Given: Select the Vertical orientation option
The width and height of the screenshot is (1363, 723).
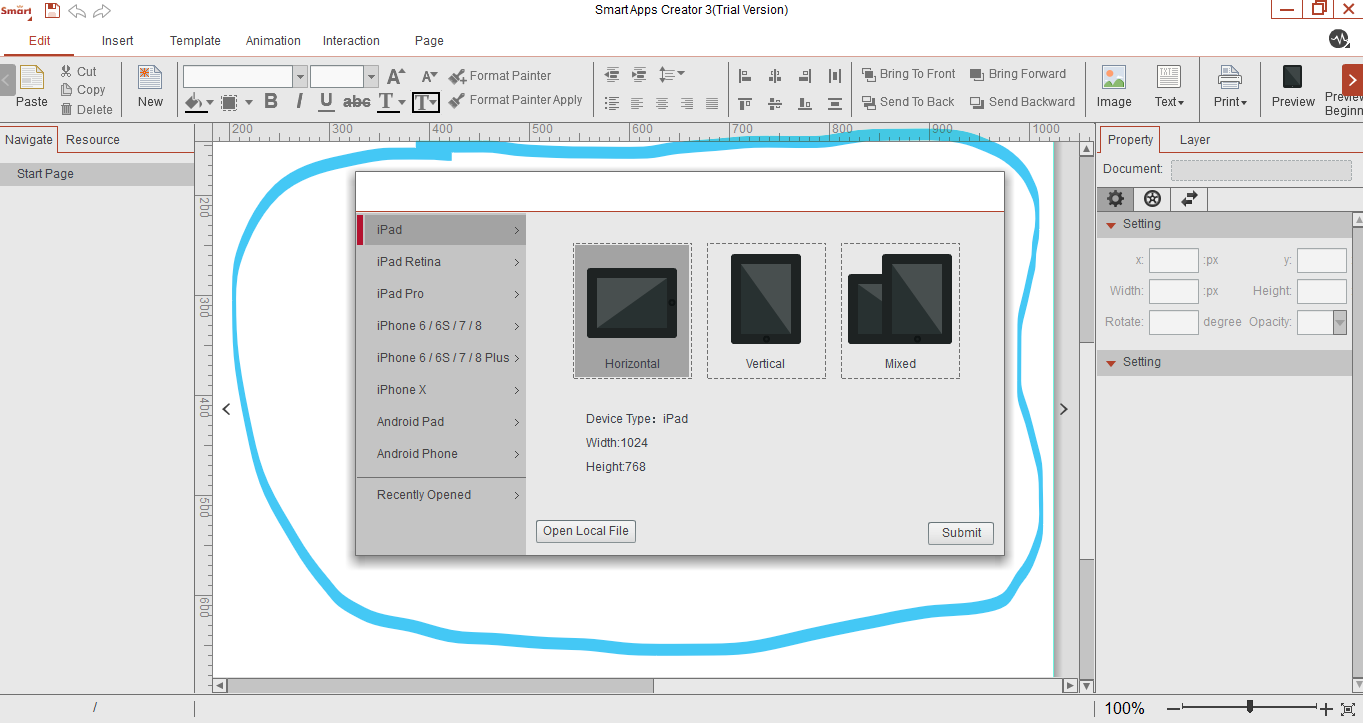Looking at the screenshot, I should pos(766,311).
